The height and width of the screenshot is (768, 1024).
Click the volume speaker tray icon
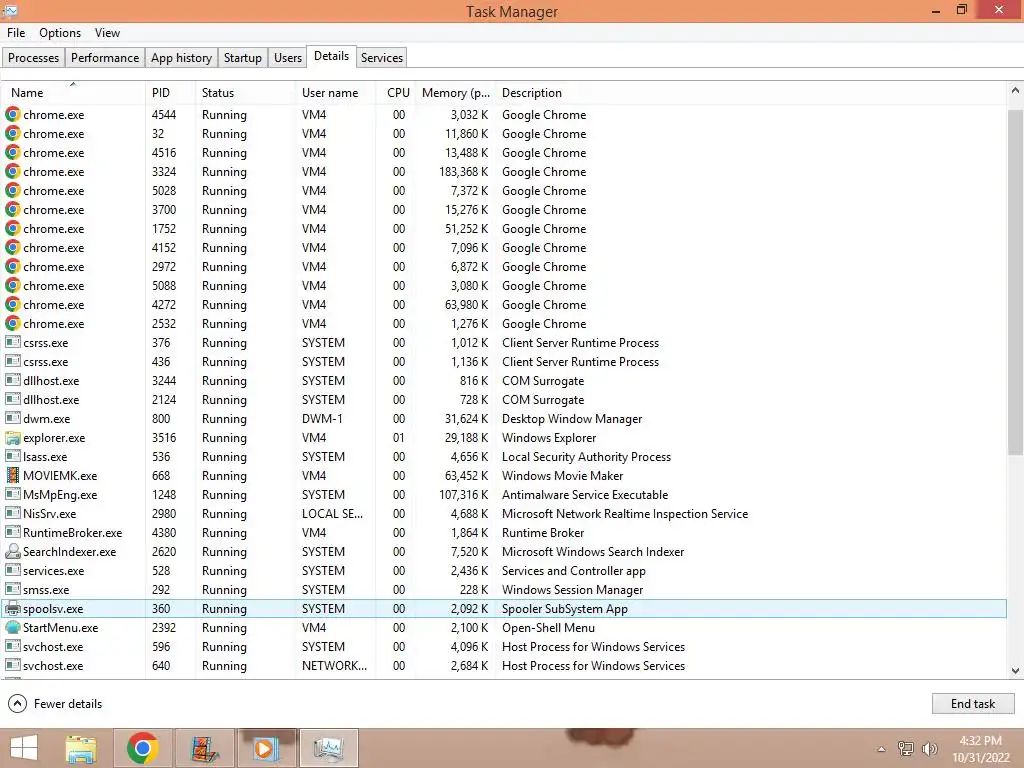929,749
